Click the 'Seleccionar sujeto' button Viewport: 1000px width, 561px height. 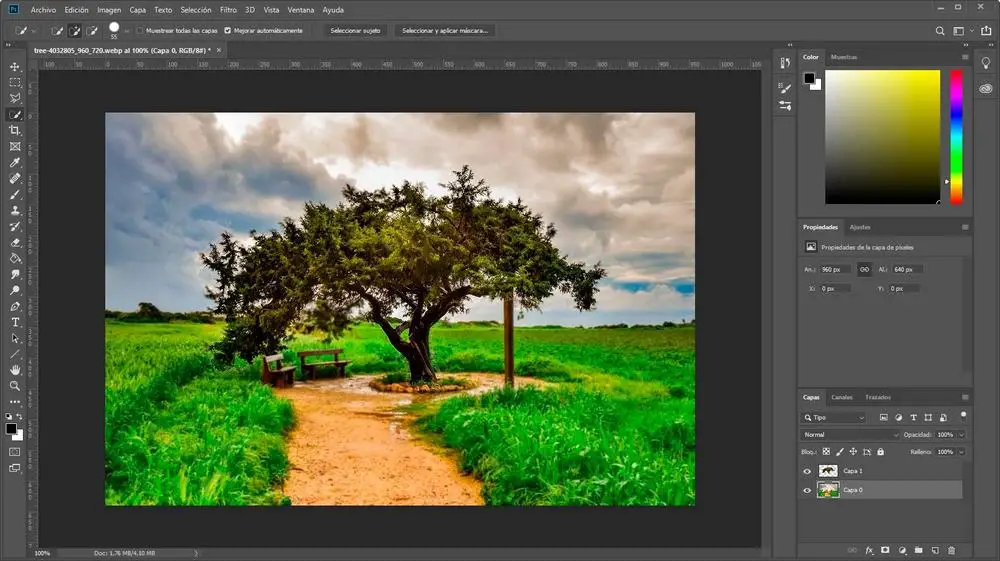(356, 31)
